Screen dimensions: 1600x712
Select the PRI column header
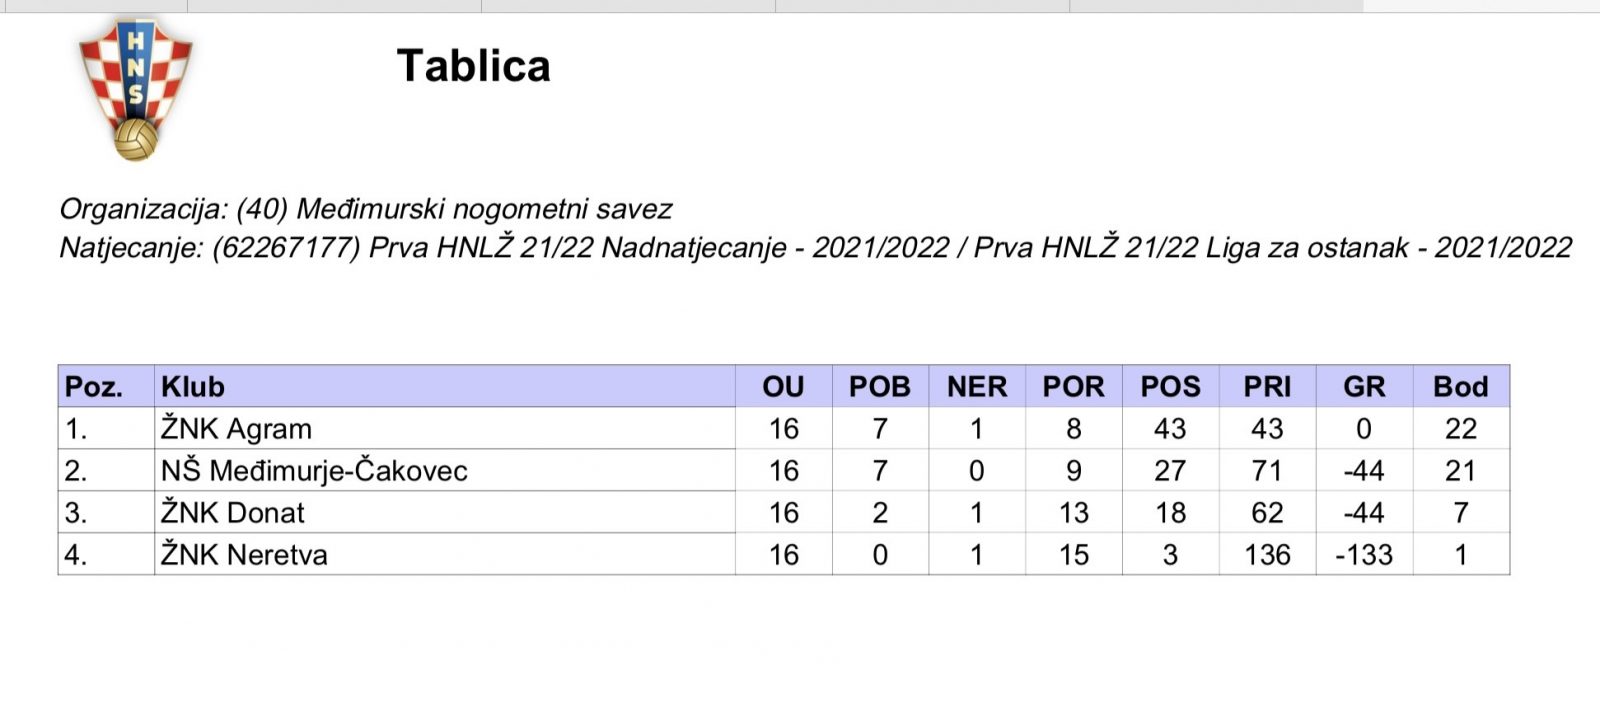point(1267,387)
